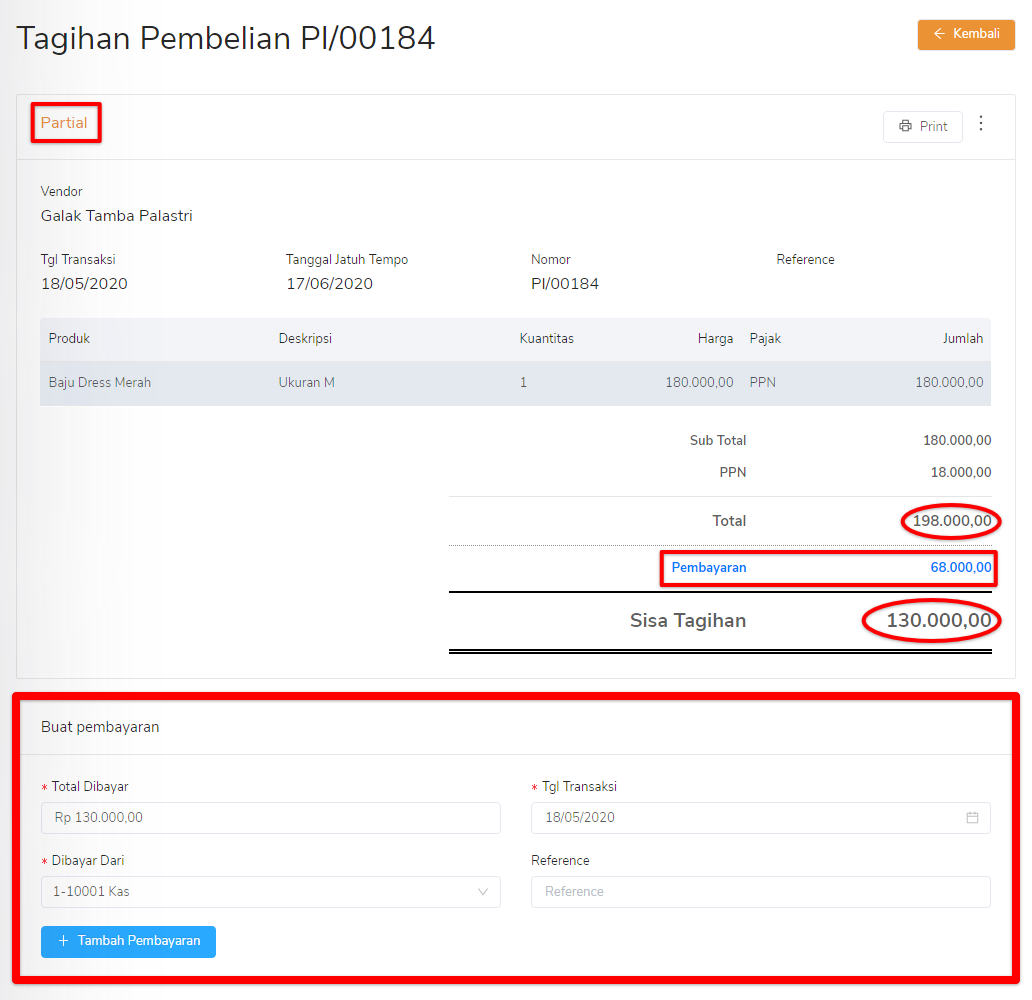
Task: Click the back arrow on Kembali button
Action: (x=938, y=34)
